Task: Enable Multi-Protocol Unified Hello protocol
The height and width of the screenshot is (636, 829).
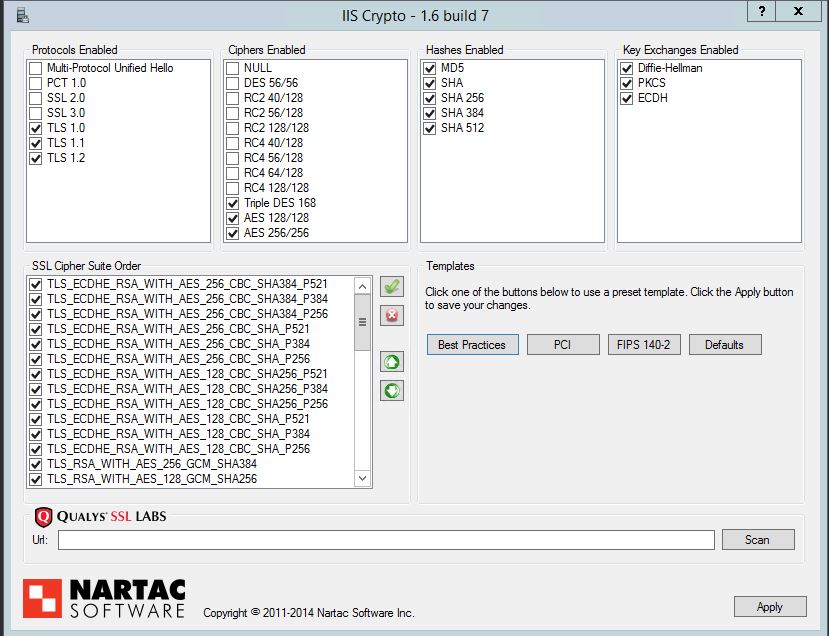Action: coord(35,68)
